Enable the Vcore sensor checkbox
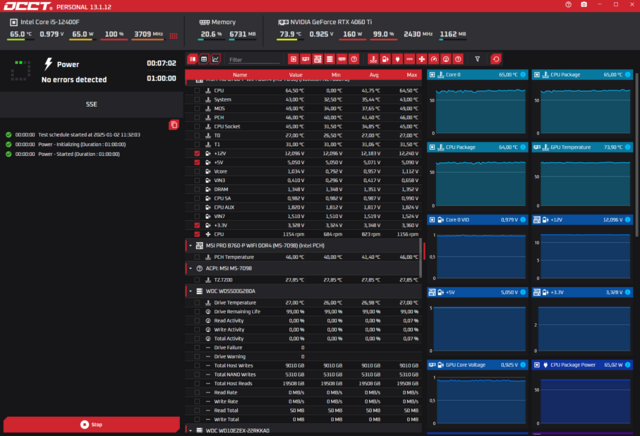The width and height of the screenshot is (640, 436). (x=197, y=171)
